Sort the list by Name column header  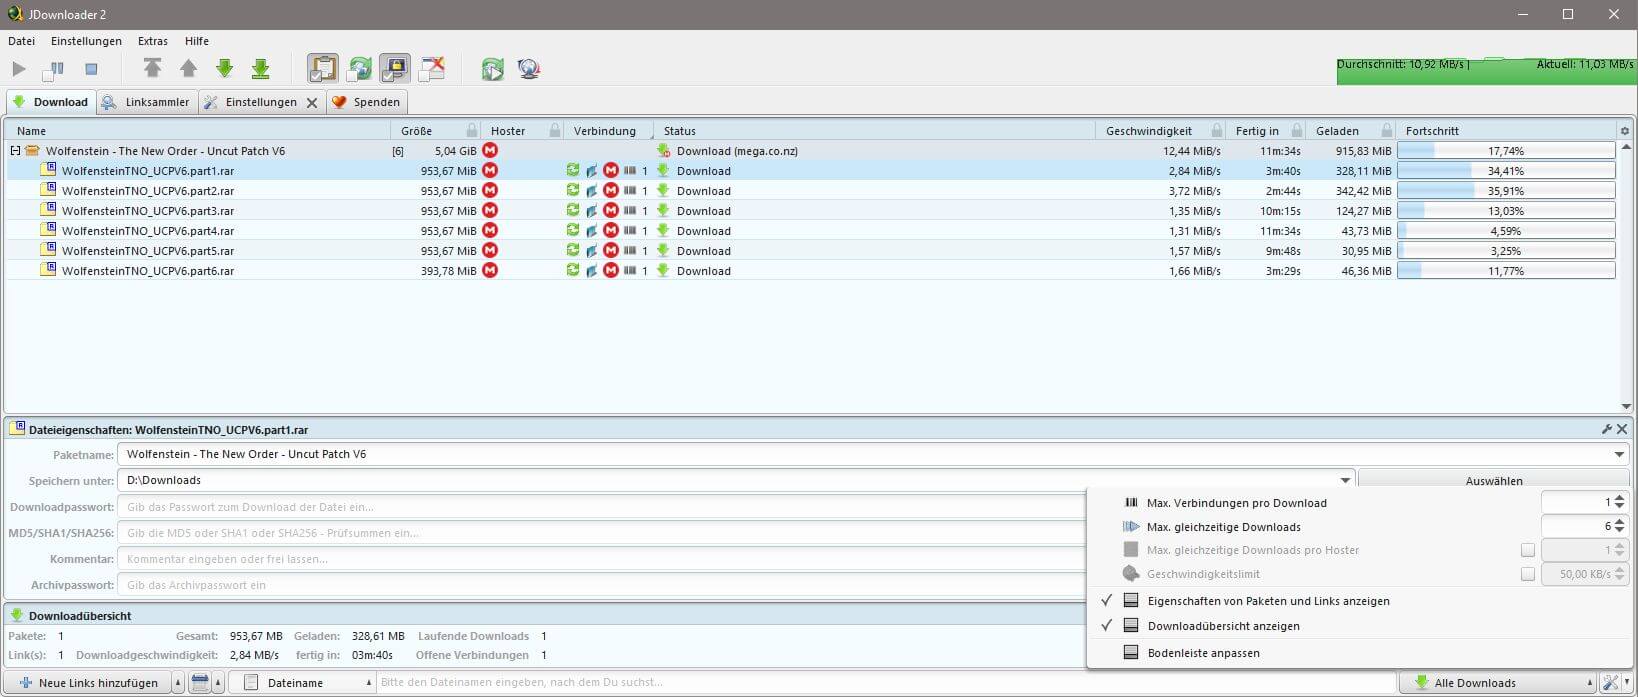[198, 131]
